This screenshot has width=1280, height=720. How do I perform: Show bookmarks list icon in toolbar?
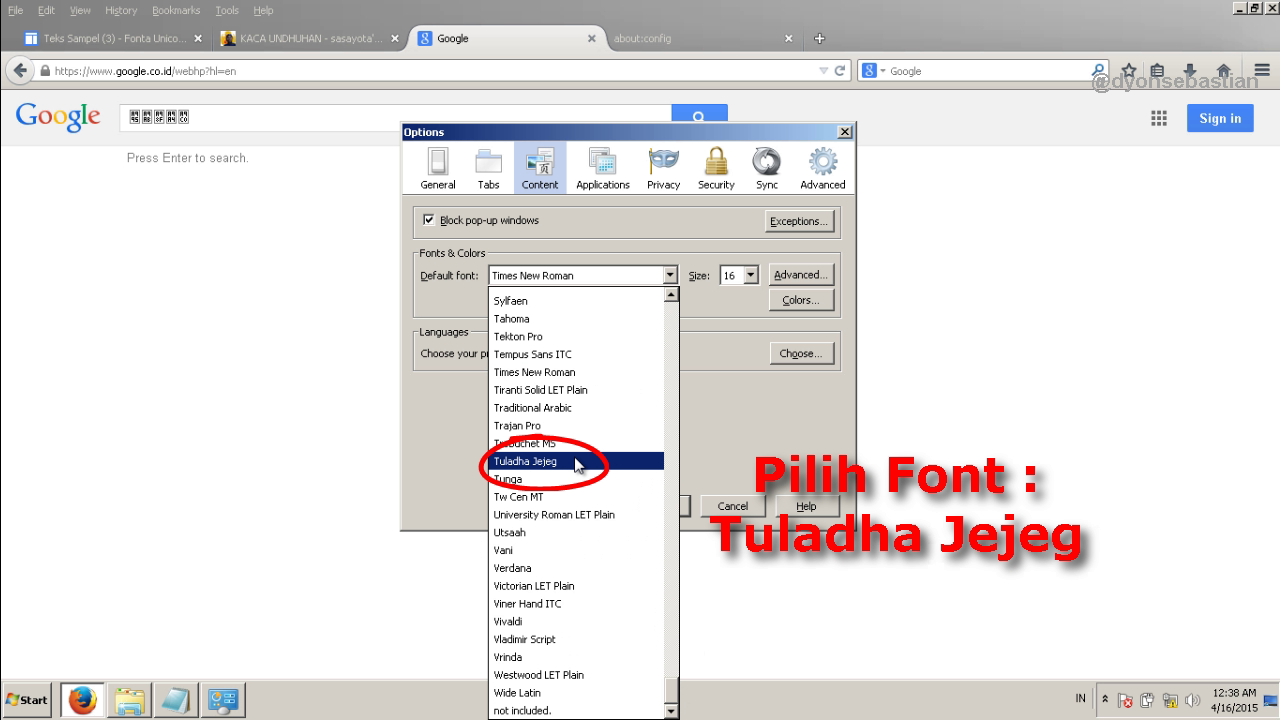pos(1158,71)
